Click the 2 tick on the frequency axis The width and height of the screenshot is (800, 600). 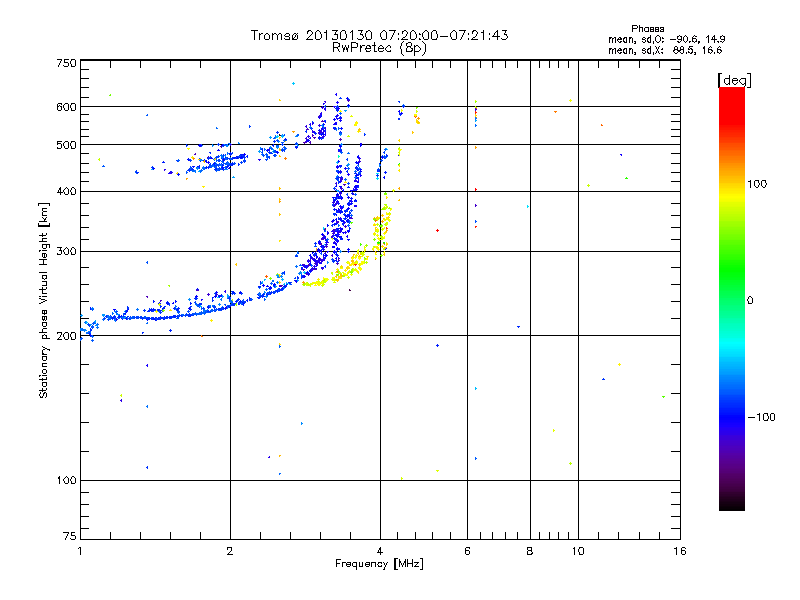pyautogui.click(x=230, y=551)
